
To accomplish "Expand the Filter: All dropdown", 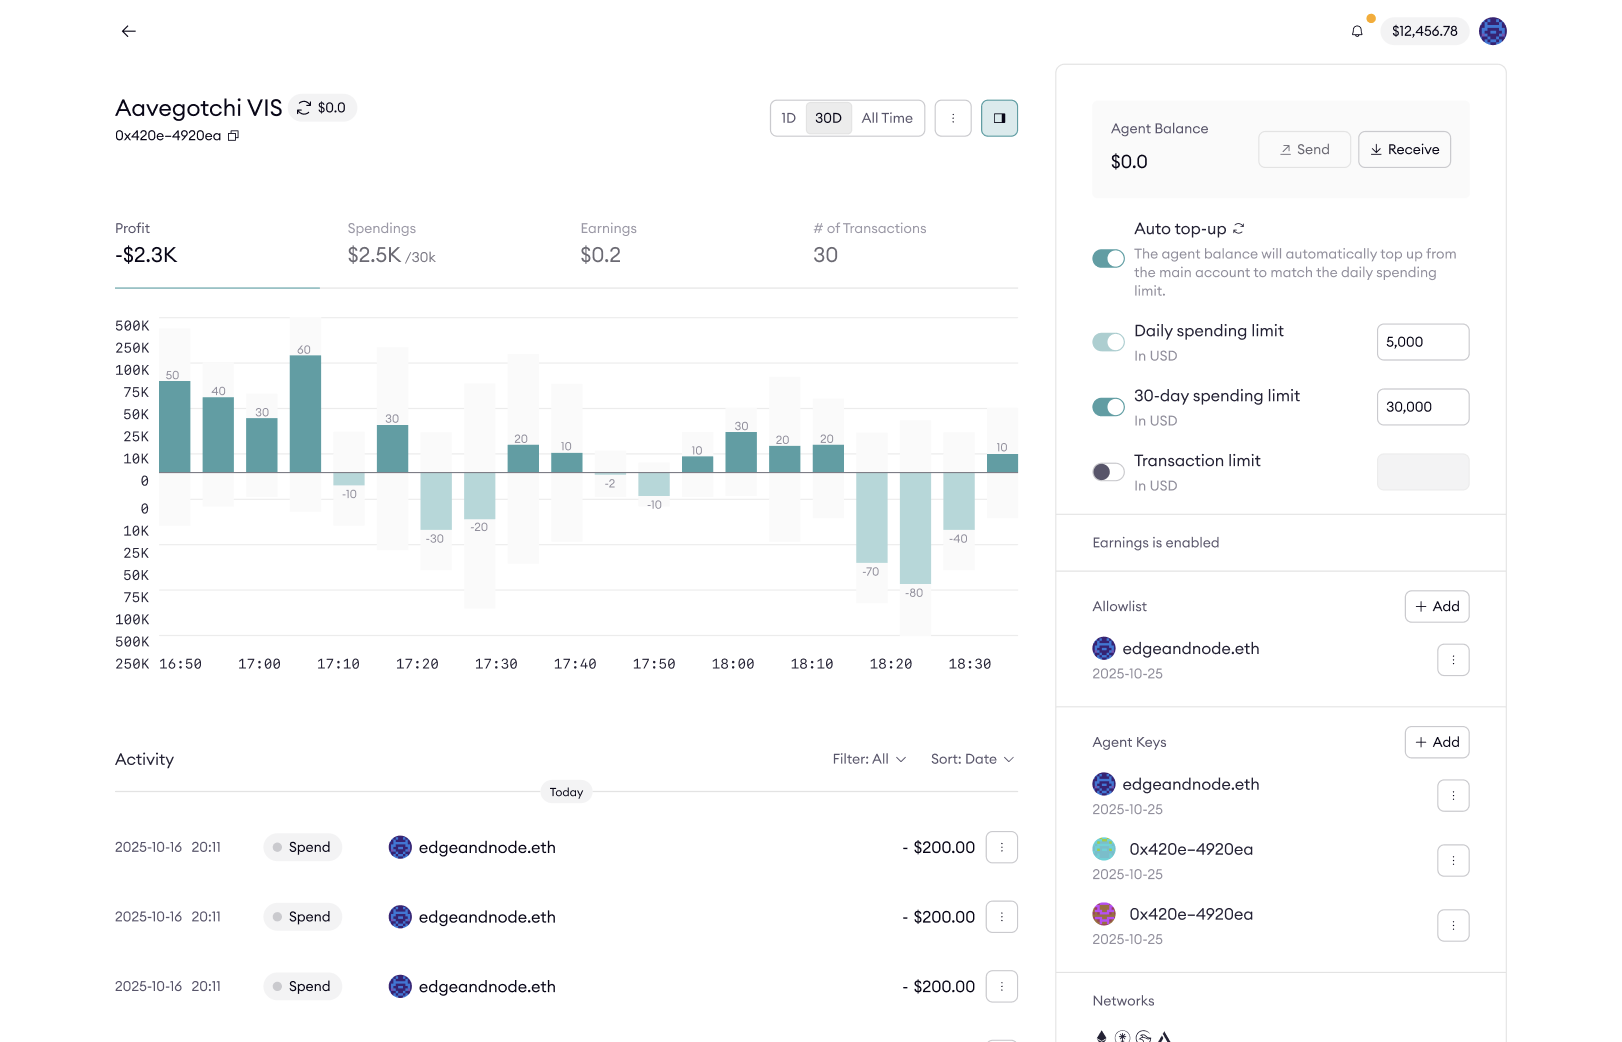I will pyautogui.click(x=868, y=759).
